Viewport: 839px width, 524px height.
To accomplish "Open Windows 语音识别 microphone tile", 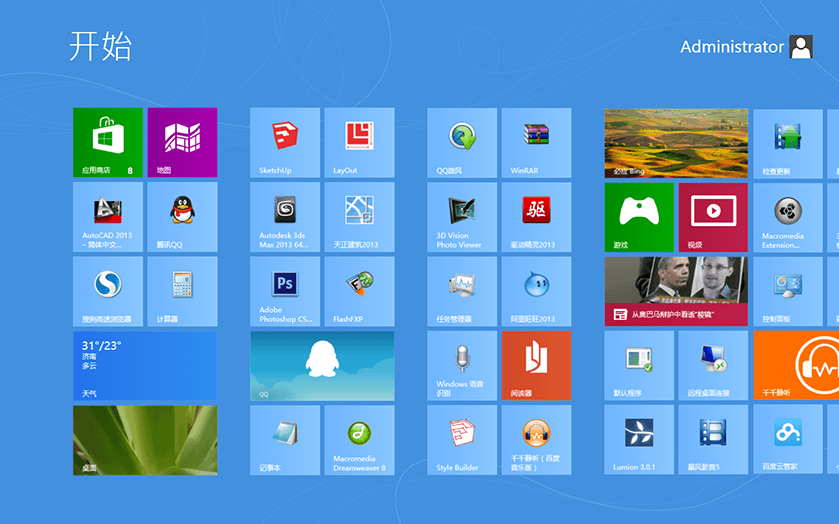I will coord(462,366).
